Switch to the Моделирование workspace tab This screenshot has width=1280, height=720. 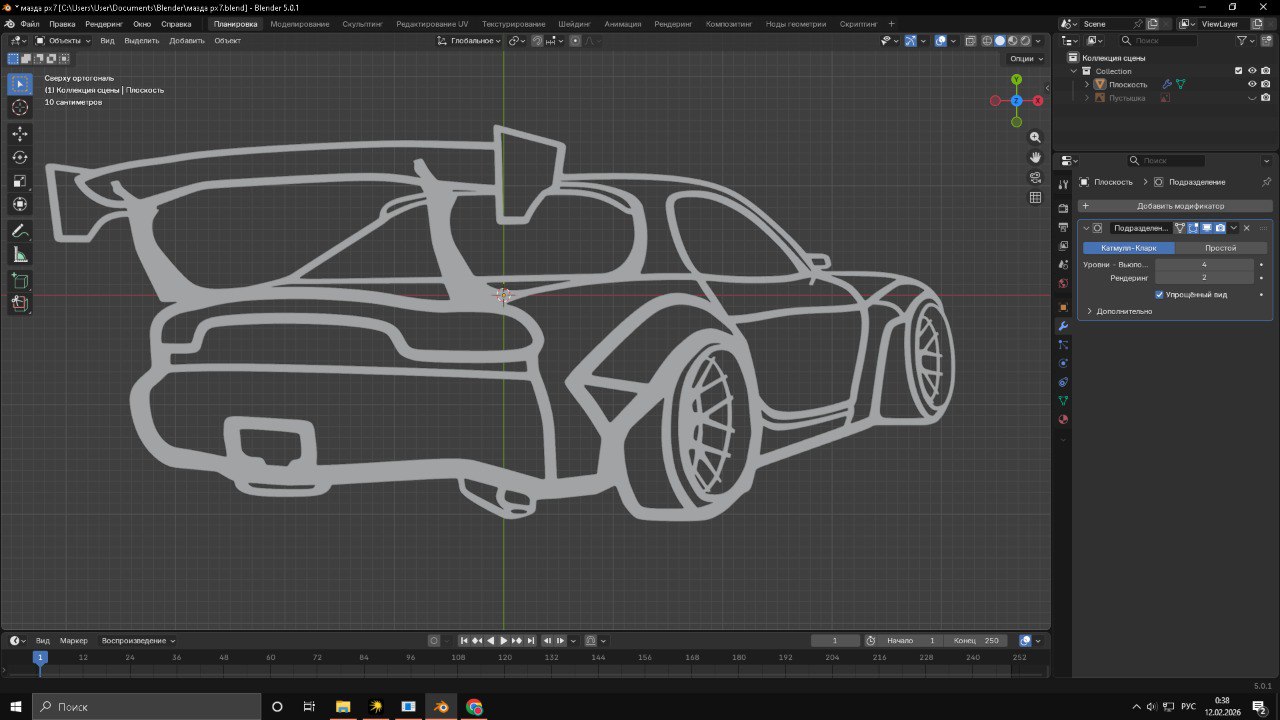(300, 23)
